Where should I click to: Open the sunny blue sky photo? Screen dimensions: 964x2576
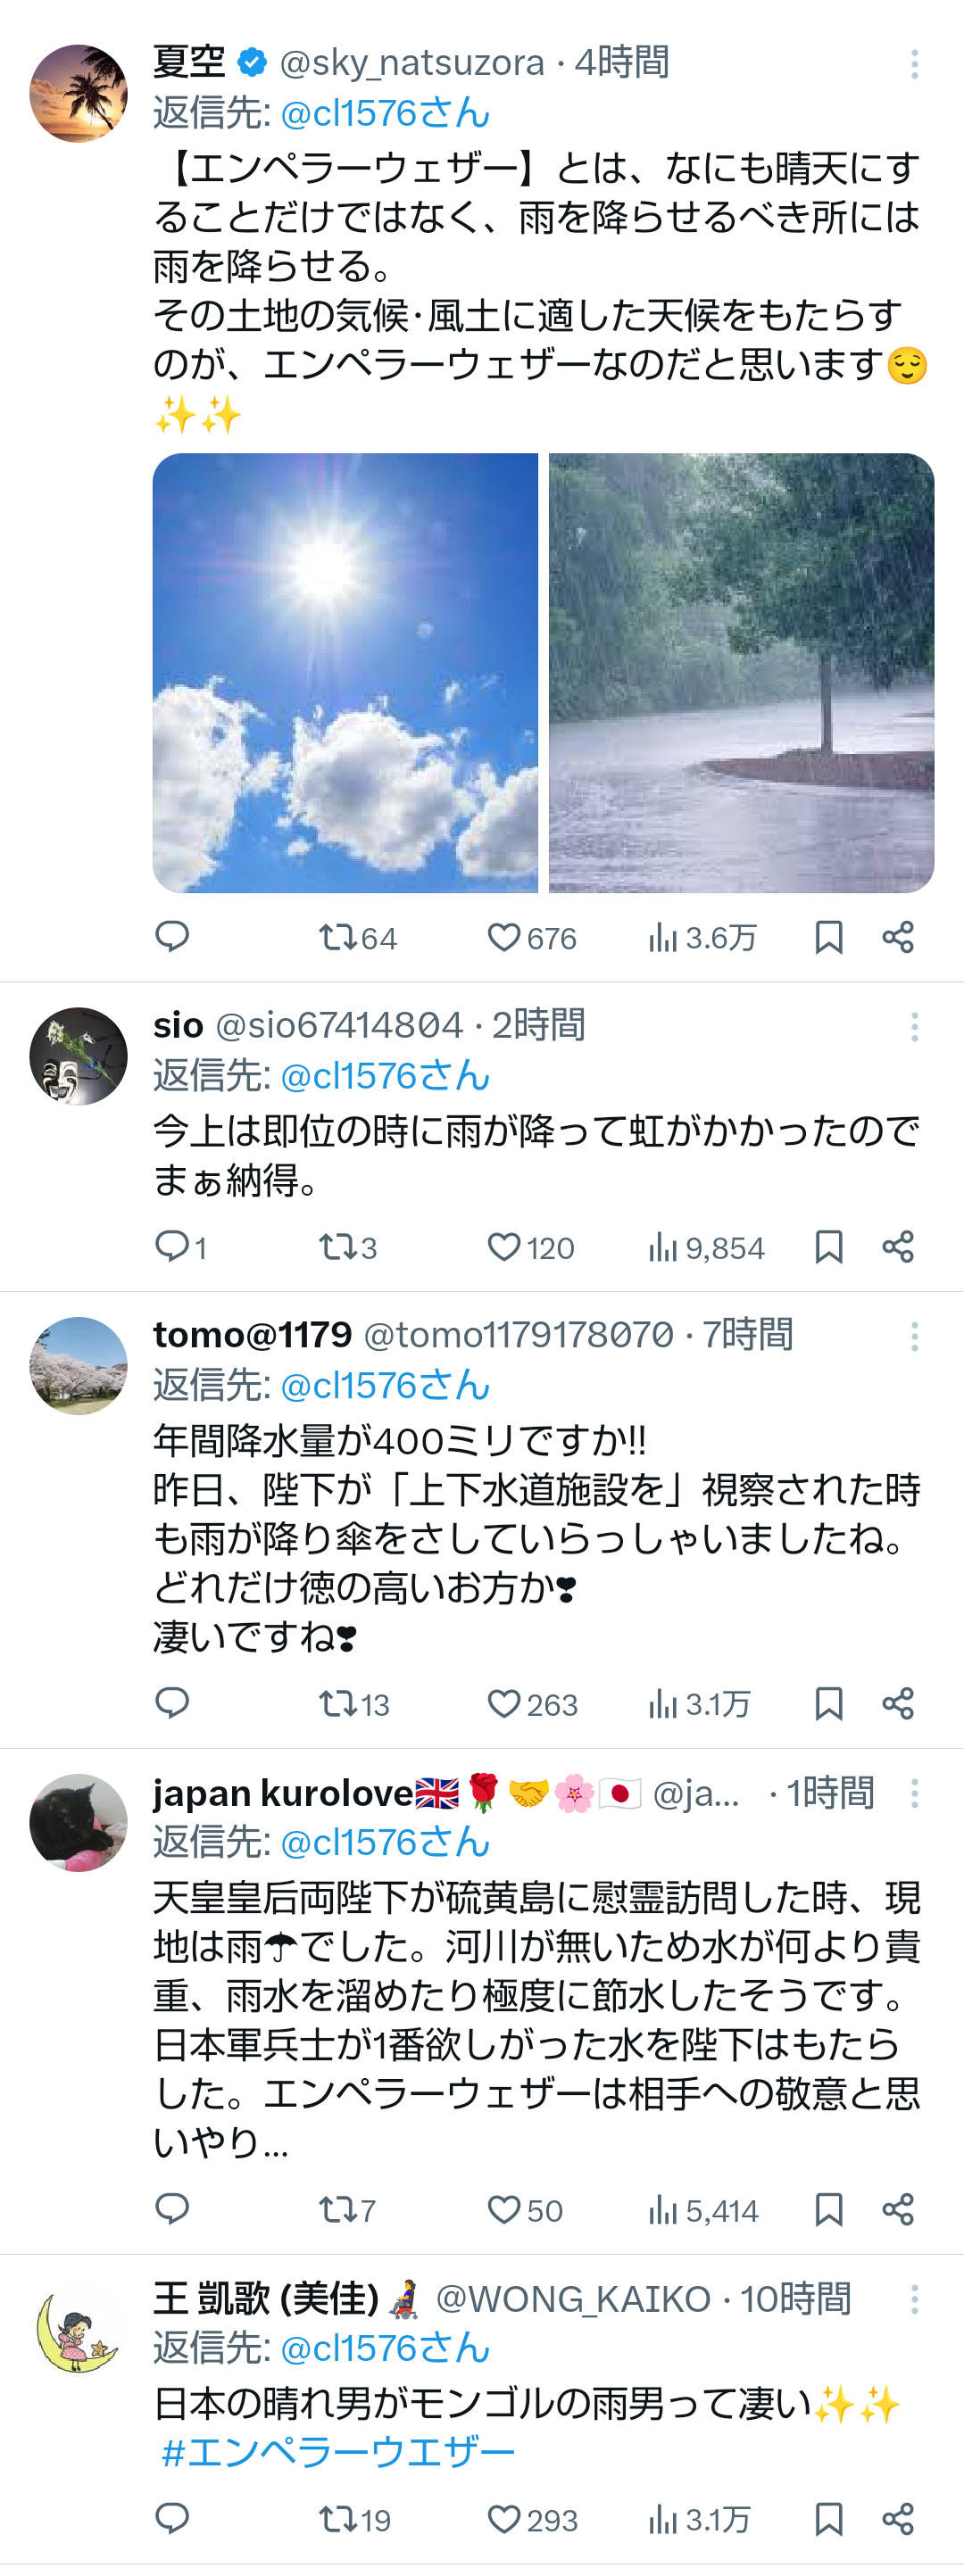[x=345, y=673]
